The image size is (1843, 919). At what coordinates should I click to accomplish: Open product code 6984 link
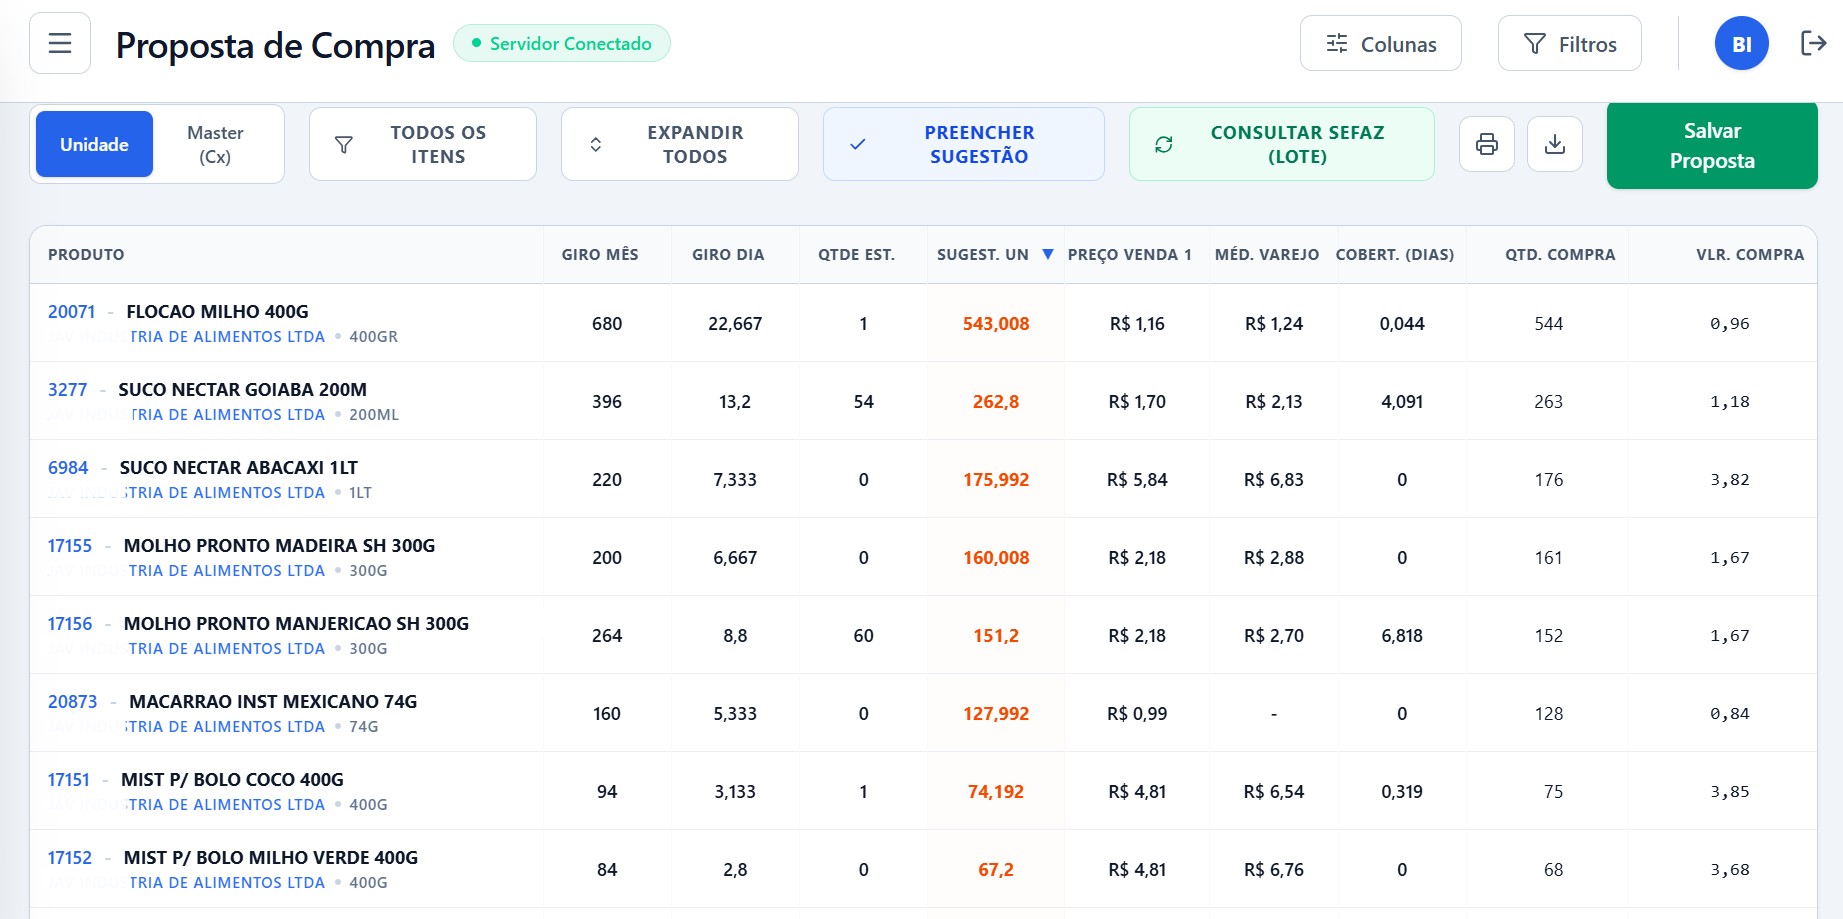coord(68,468)
